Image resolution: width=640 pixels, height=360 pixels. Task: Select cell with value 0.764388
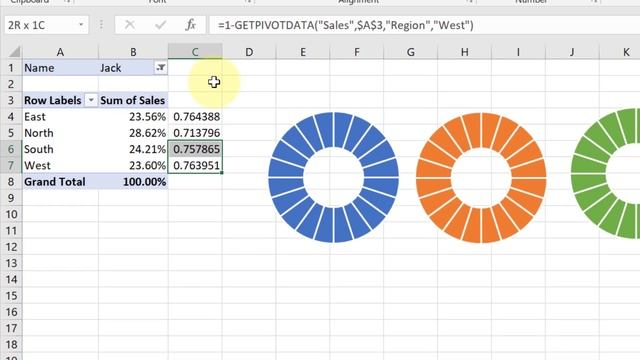tap(195, 117)
